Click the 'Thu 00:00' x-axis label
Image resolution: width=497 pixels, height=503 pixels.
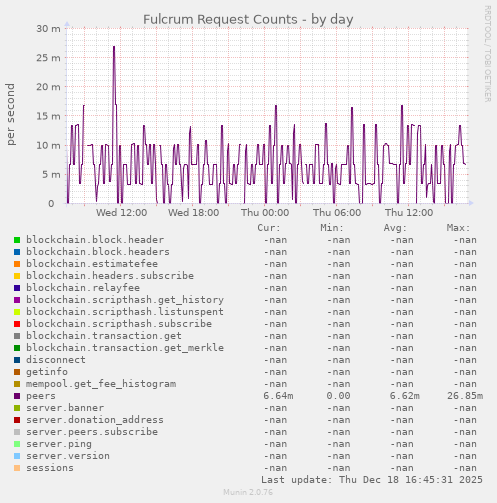coord(265,212)
